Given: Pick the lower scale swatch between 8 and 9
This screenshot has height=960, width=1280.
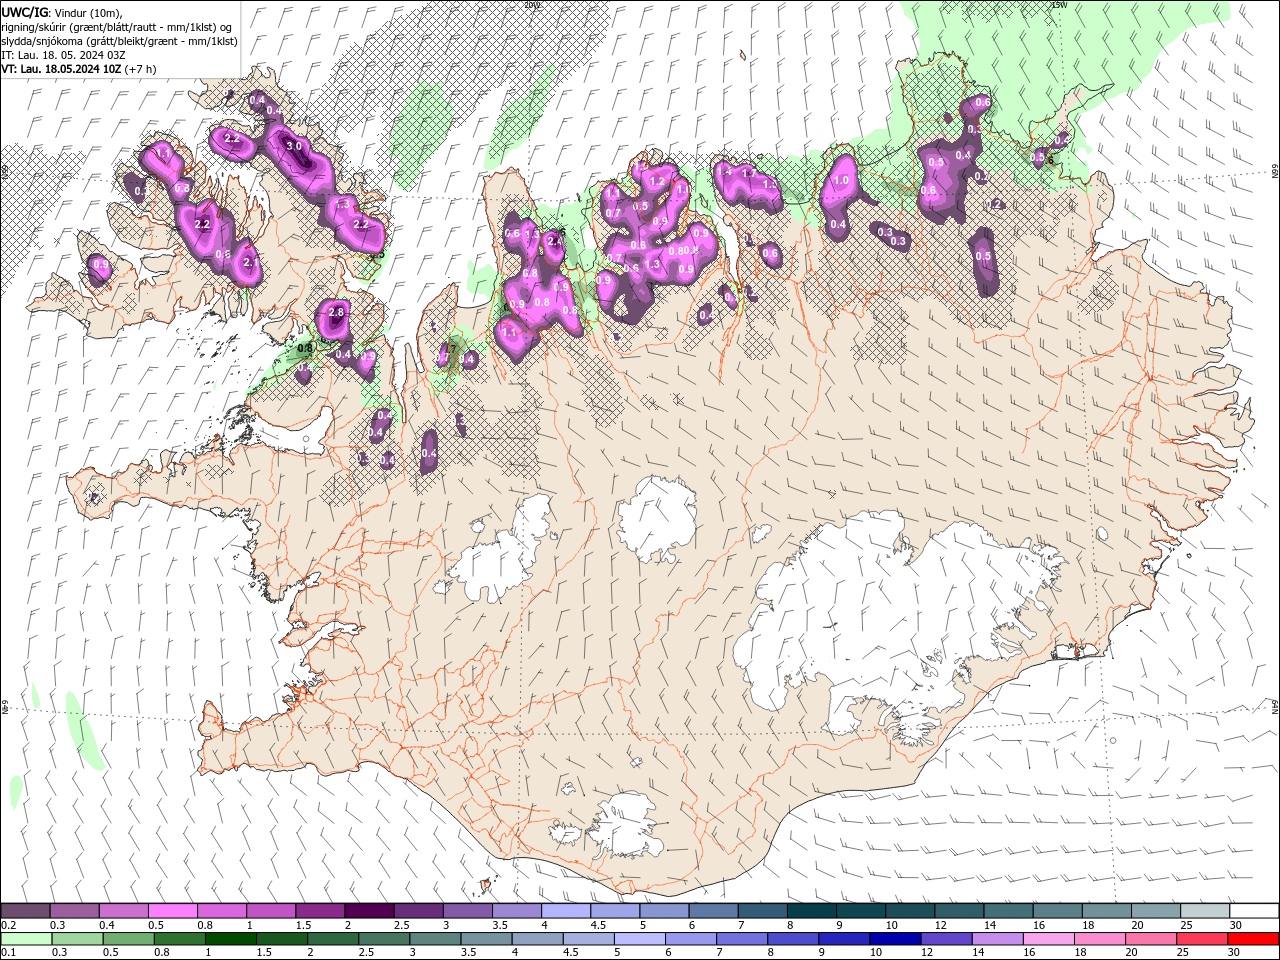Looking at the screenshot, I should pos(792,939).
